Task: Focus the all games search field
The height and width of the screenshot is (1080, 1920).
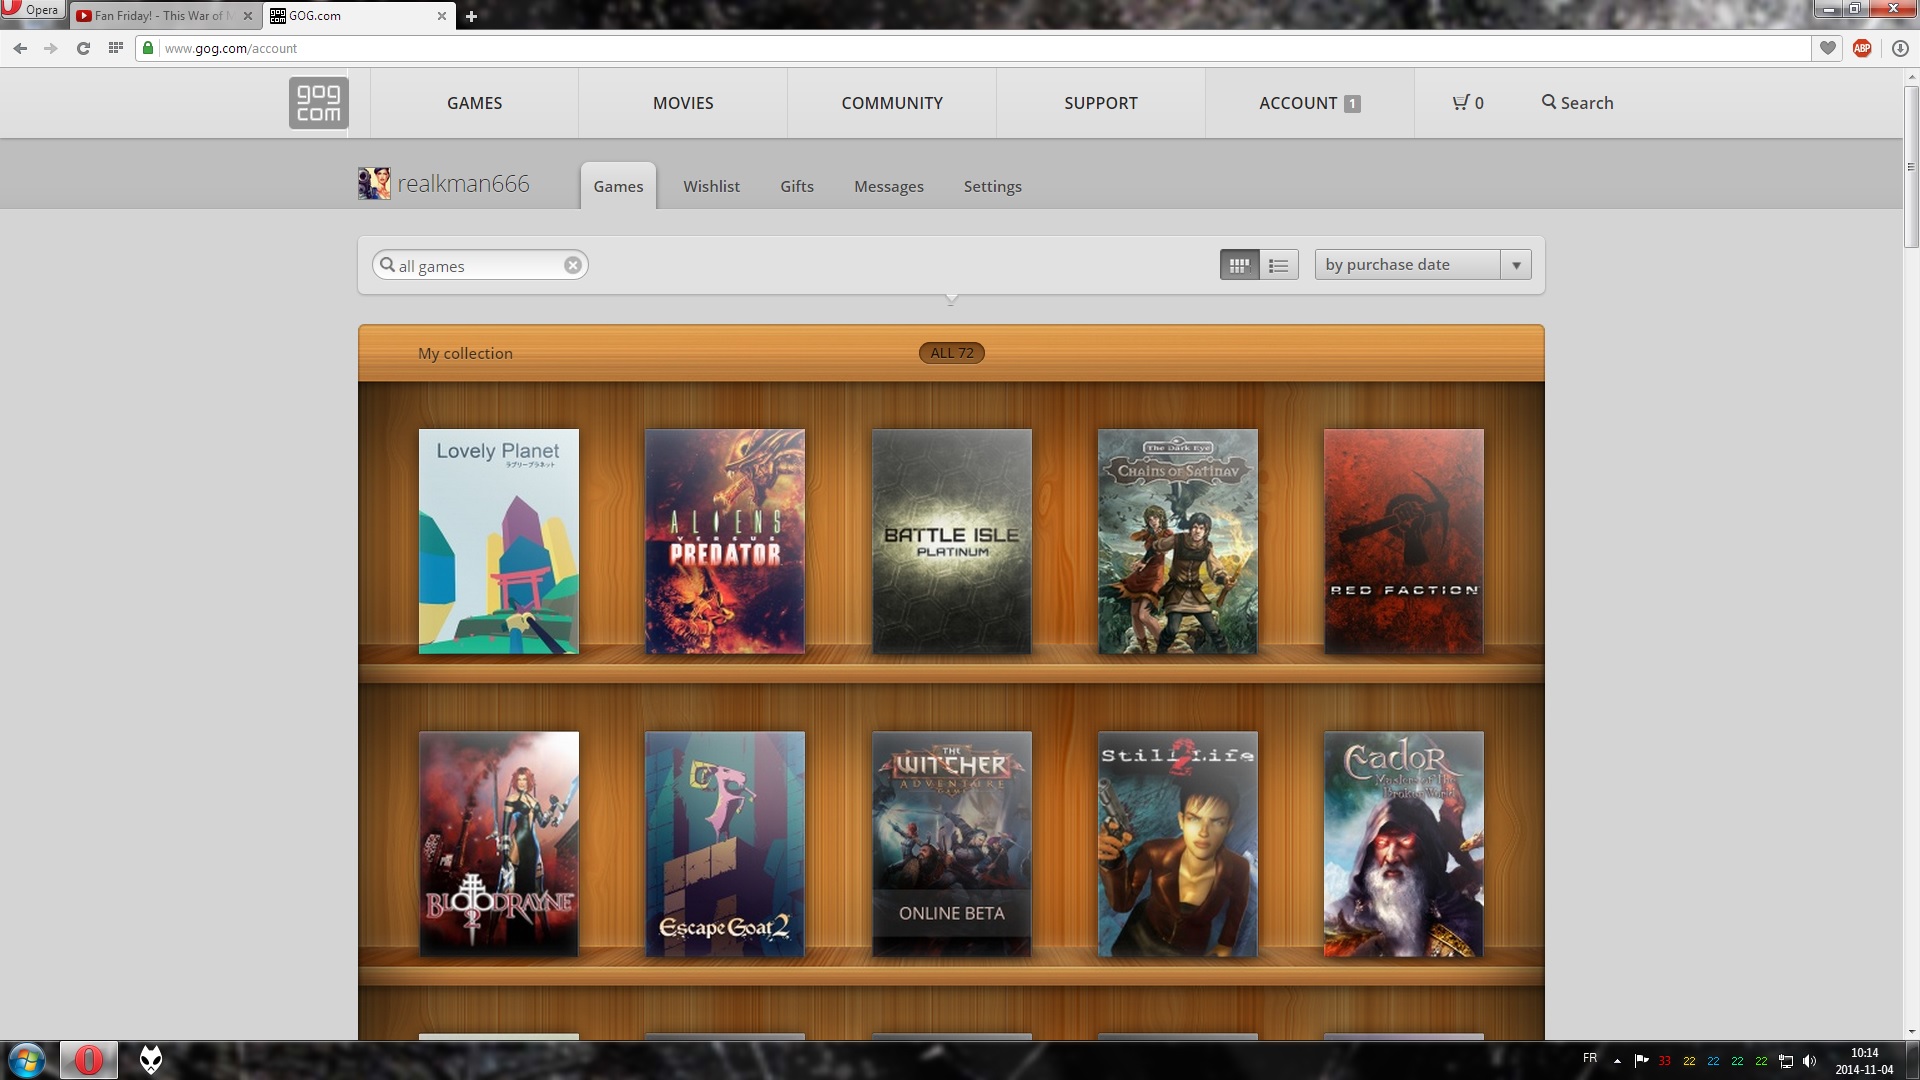Action: tap(480, 265)
